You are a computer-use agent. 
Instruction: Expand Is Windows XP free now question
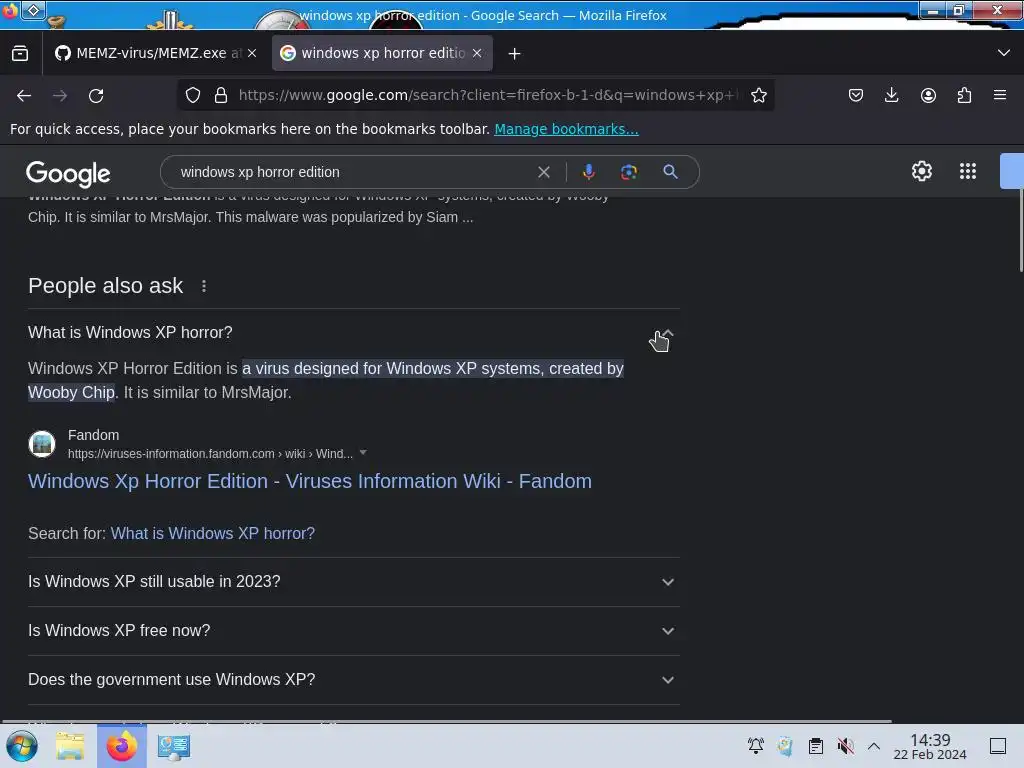(353, 631)
